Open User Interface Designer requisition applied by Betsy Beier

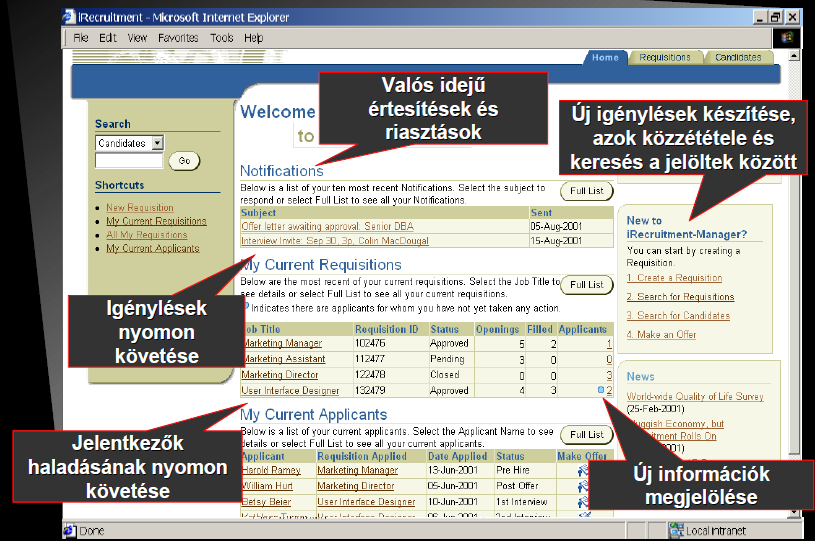(x=366, y=502)
